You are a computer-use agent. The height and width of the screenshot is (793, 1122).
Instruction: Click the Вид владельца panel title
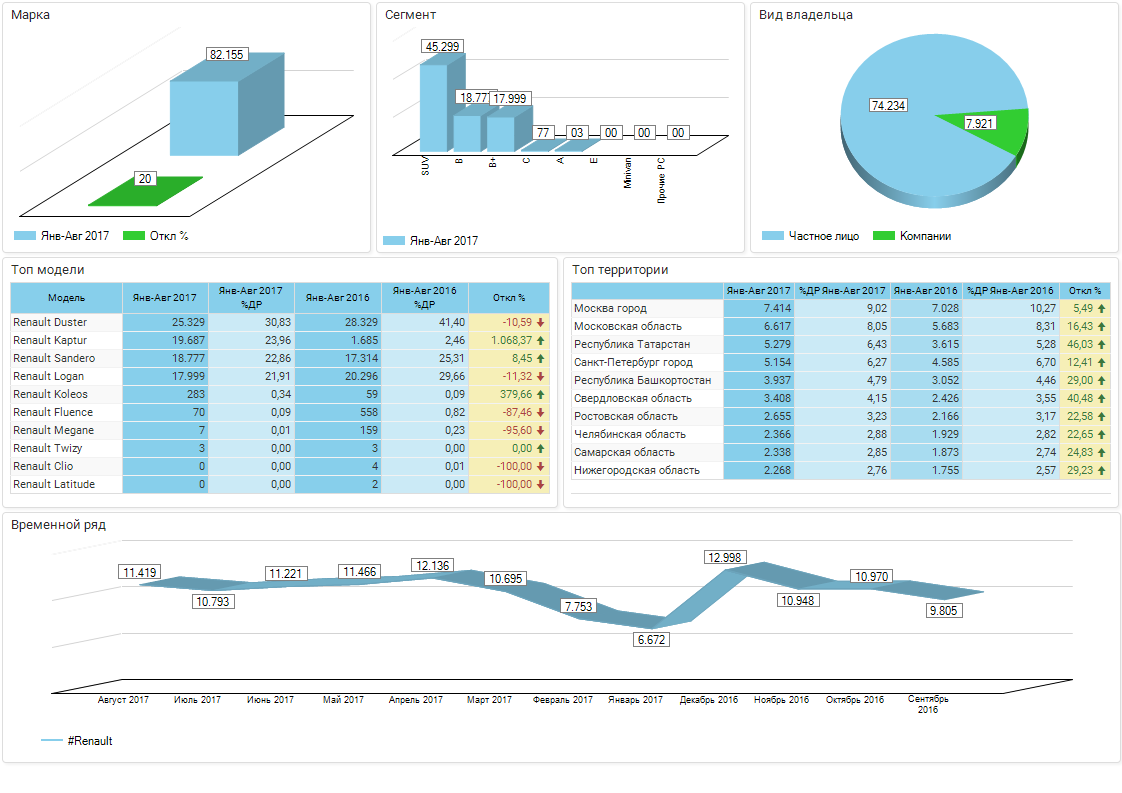coord(806,14)
